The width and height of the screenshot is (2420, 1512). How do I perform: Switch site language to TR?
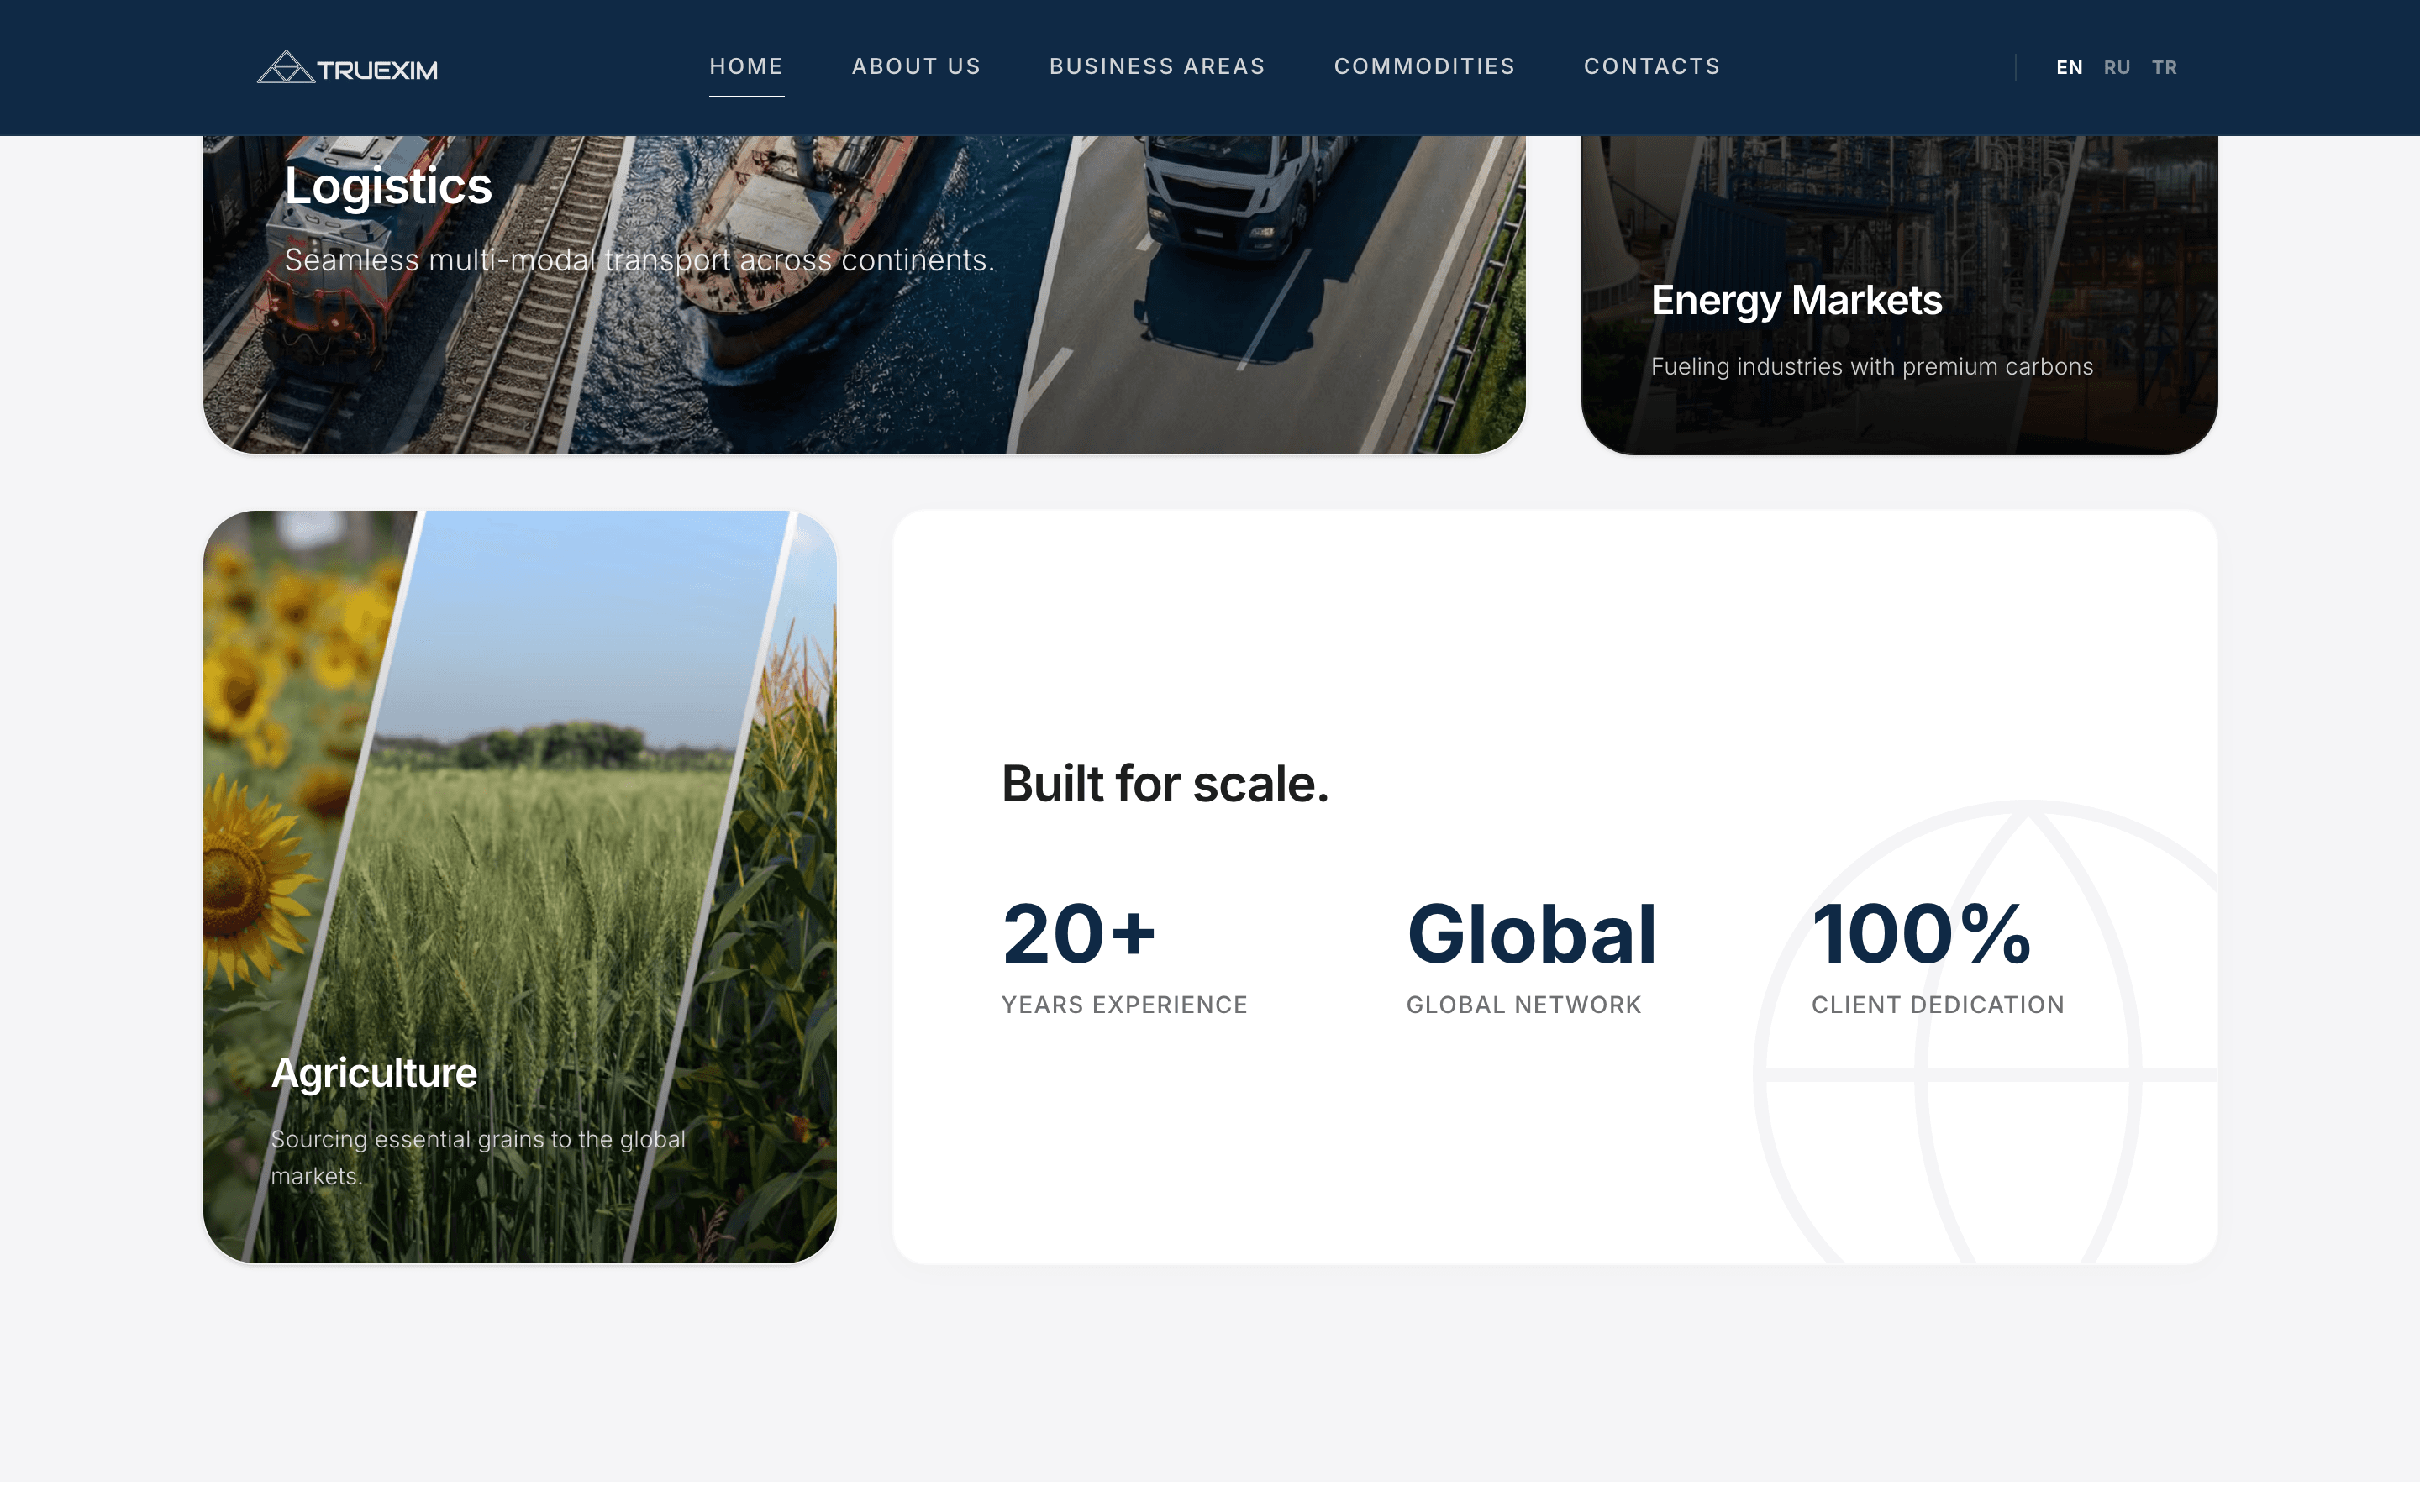(x=2165, y=67)
